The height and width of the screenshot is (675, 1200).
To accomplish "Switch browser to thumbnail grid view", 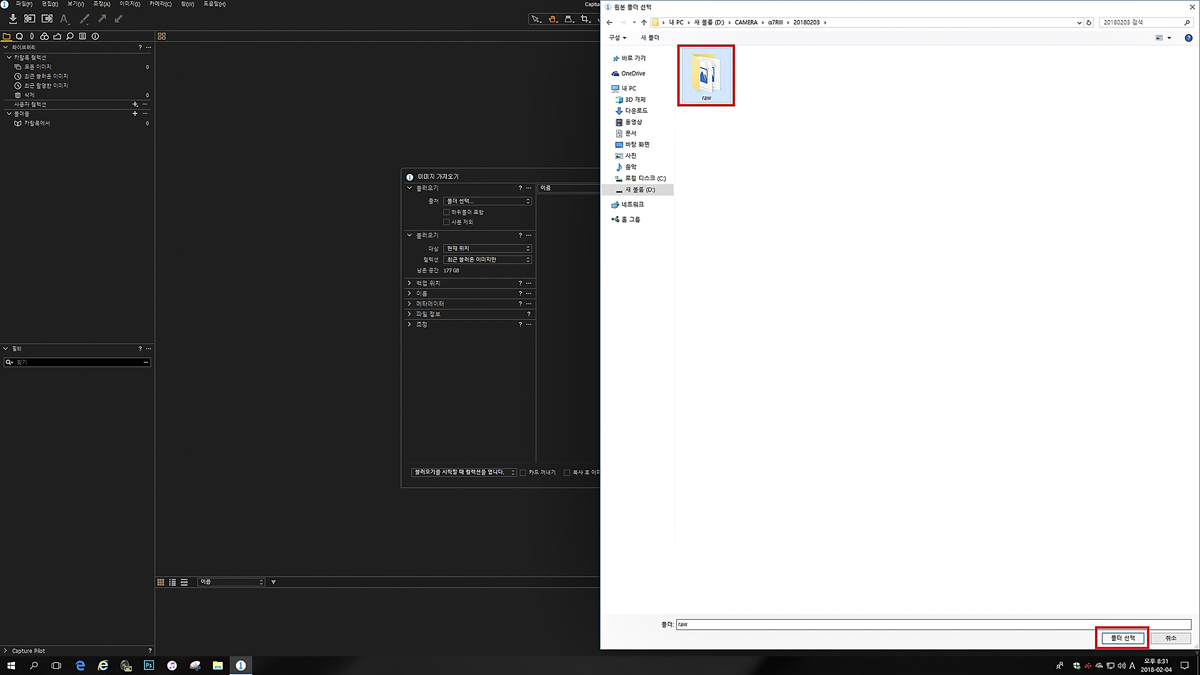I will click(x=161, y=582).
